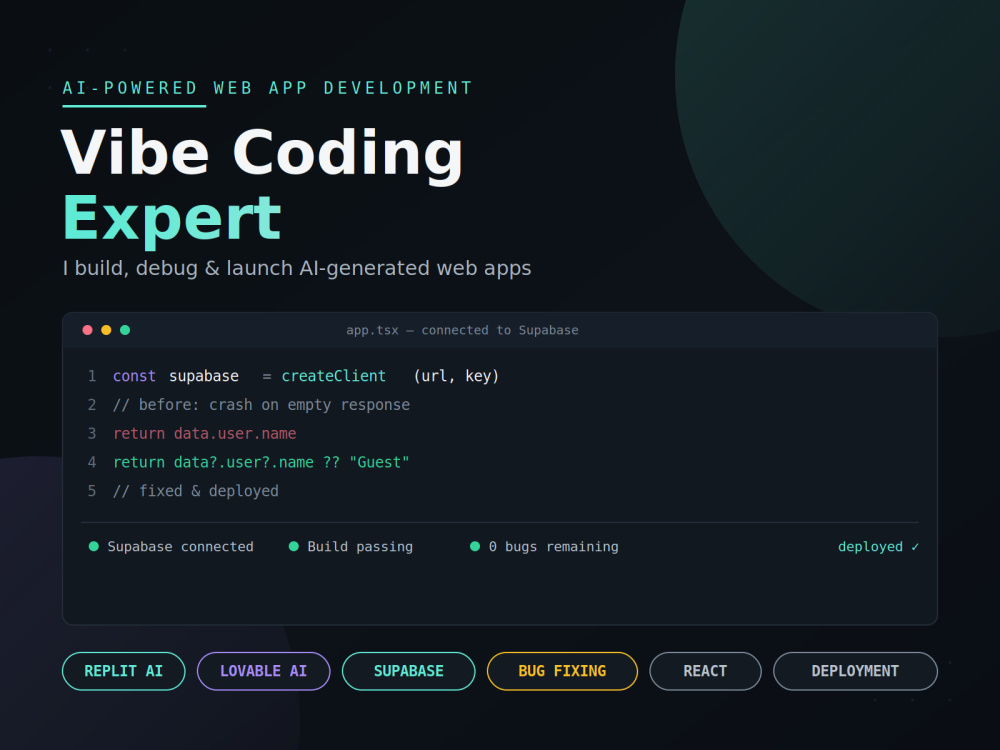1000x750 pixels.
Task: Click the SUPABASE tag pill
Action: 408,671
